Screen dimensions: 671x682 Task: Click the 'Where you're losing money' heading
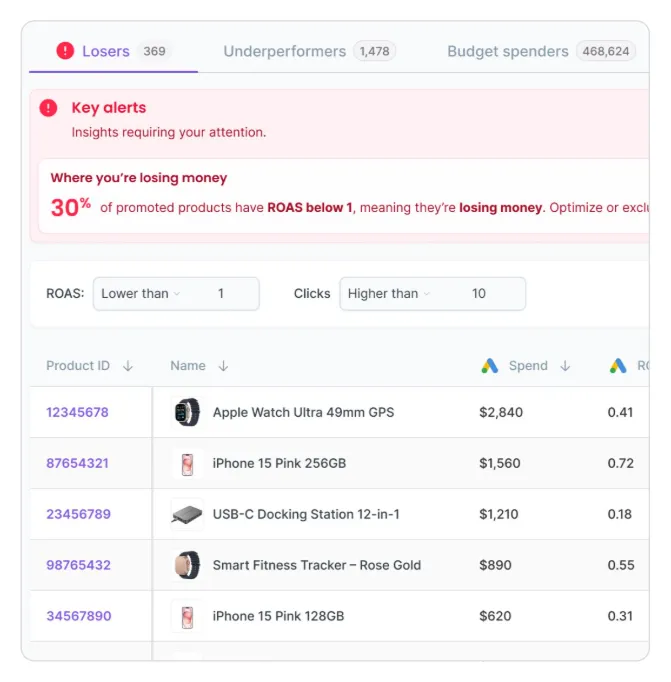(139, 178)
